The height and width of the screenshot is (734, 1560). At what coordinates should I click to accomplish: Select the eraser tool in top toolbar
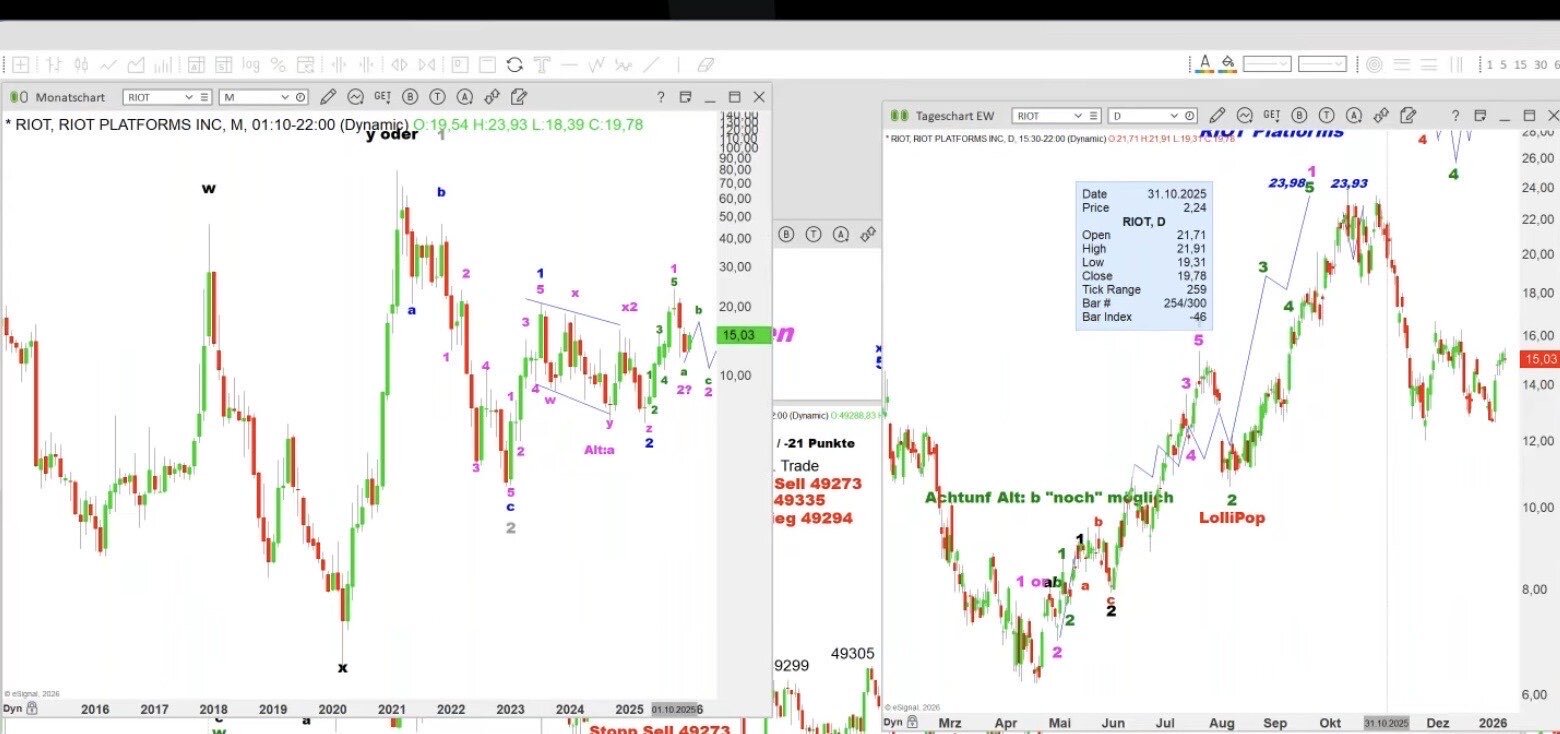(706, 65)
